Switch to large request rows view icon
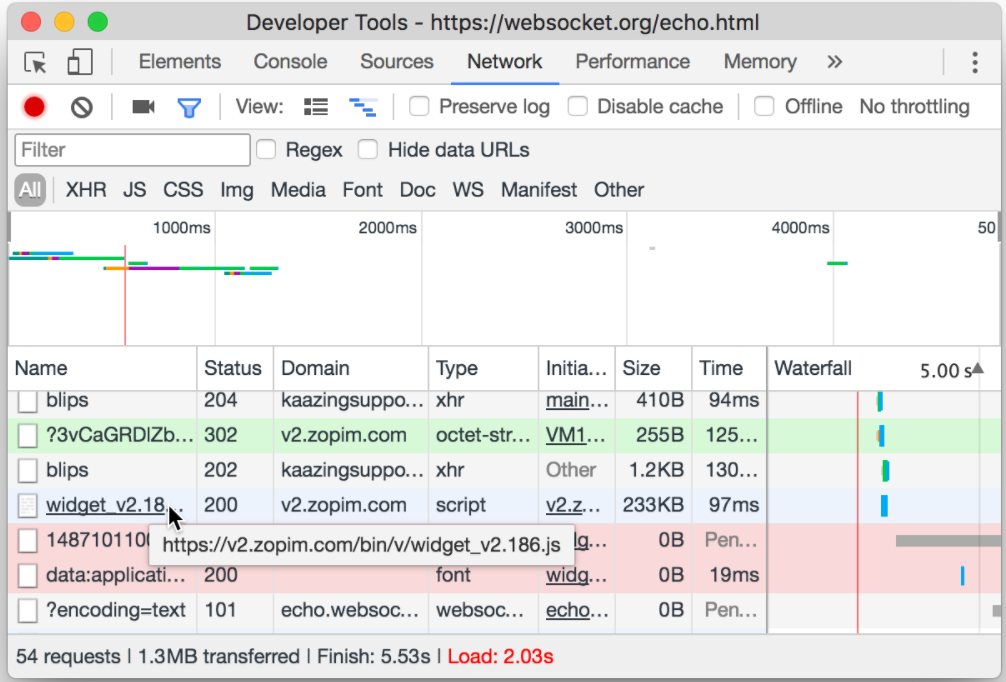This screenshot has height=682, width=1006. tap(316, 107)
